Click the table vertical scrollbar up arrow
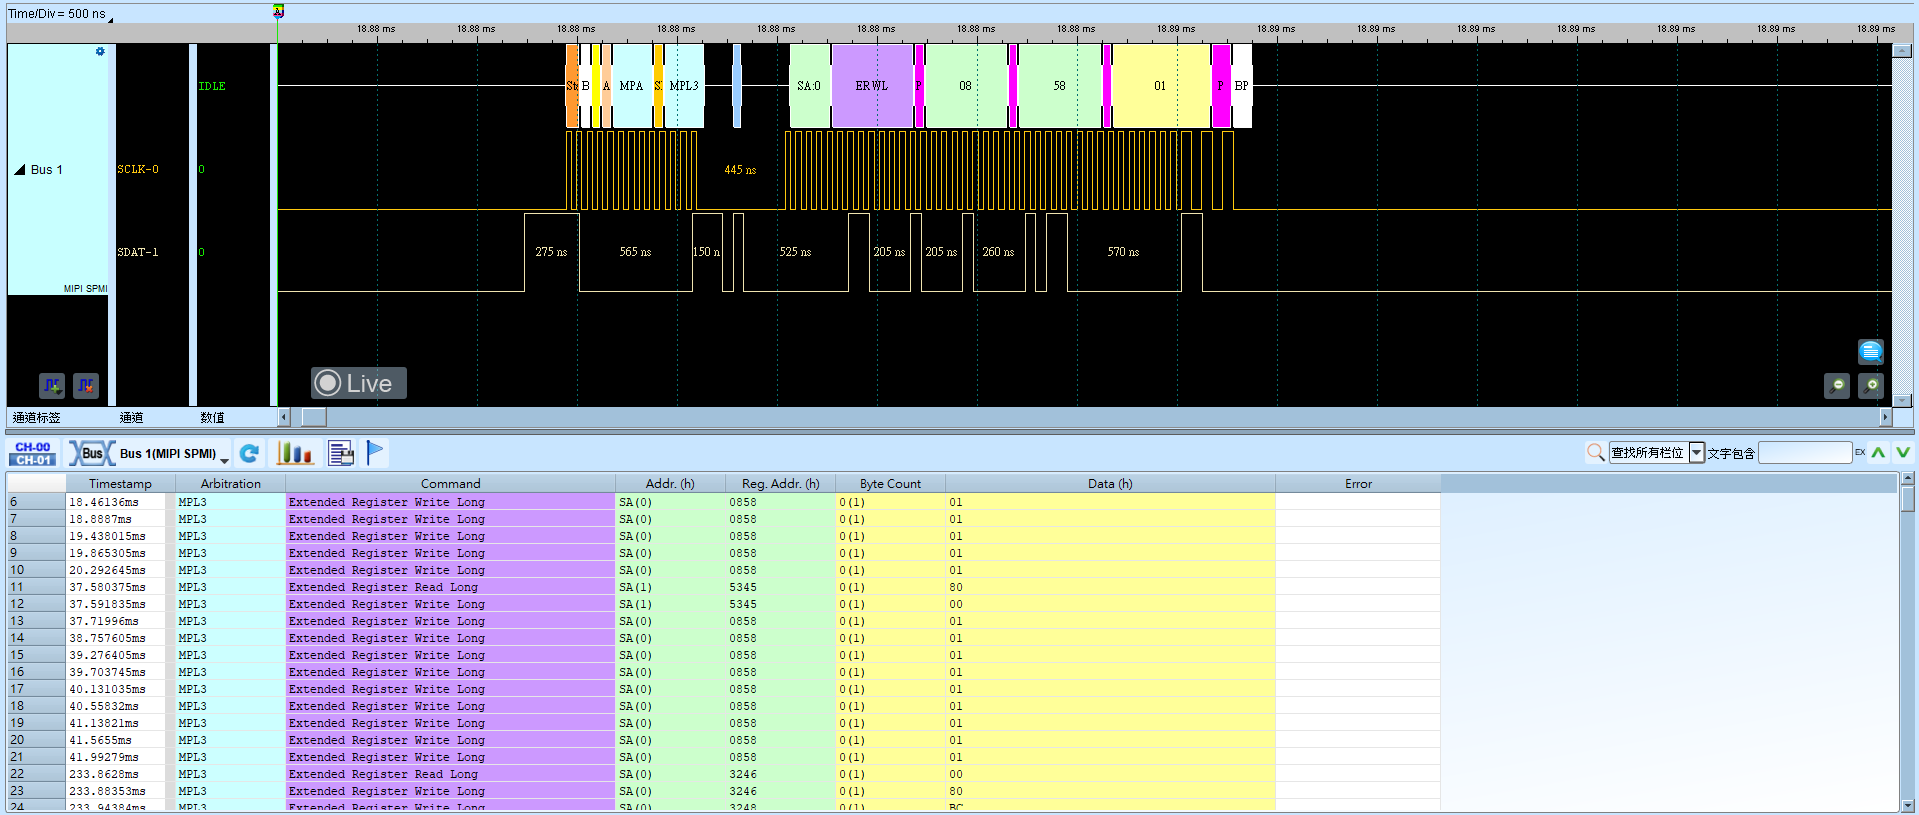This screenshot has height=815, width=1919. tap(1908, 480)
